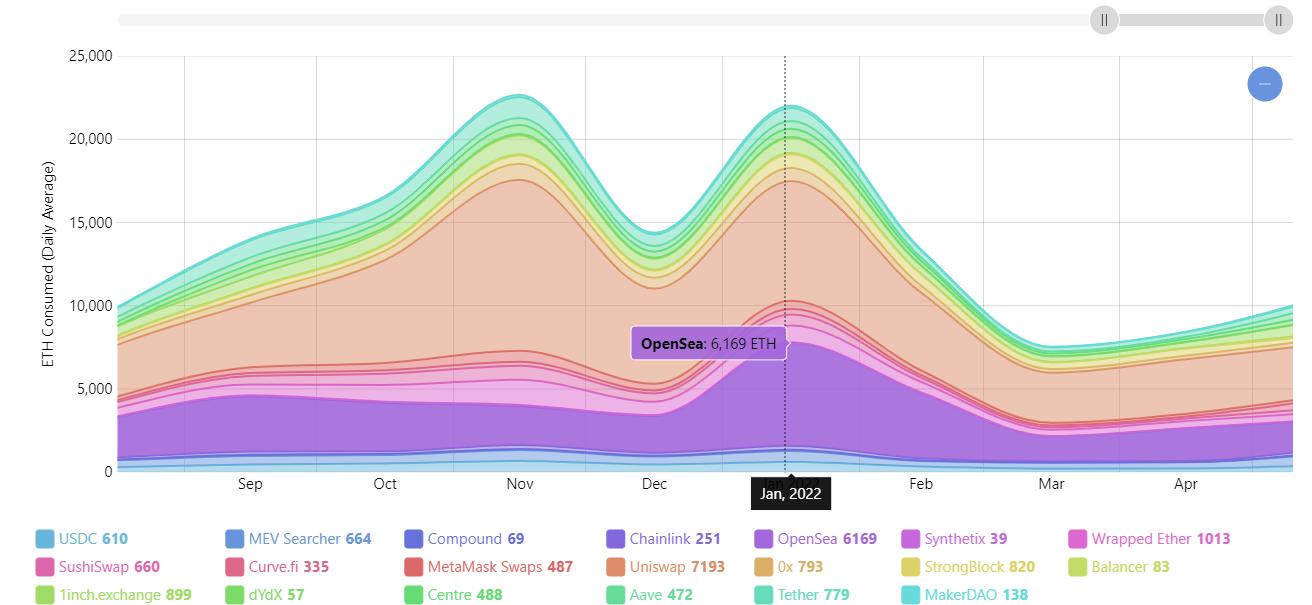
Task: Toggle the MEV Searcher legend entry
Action: tap(296, 539)
